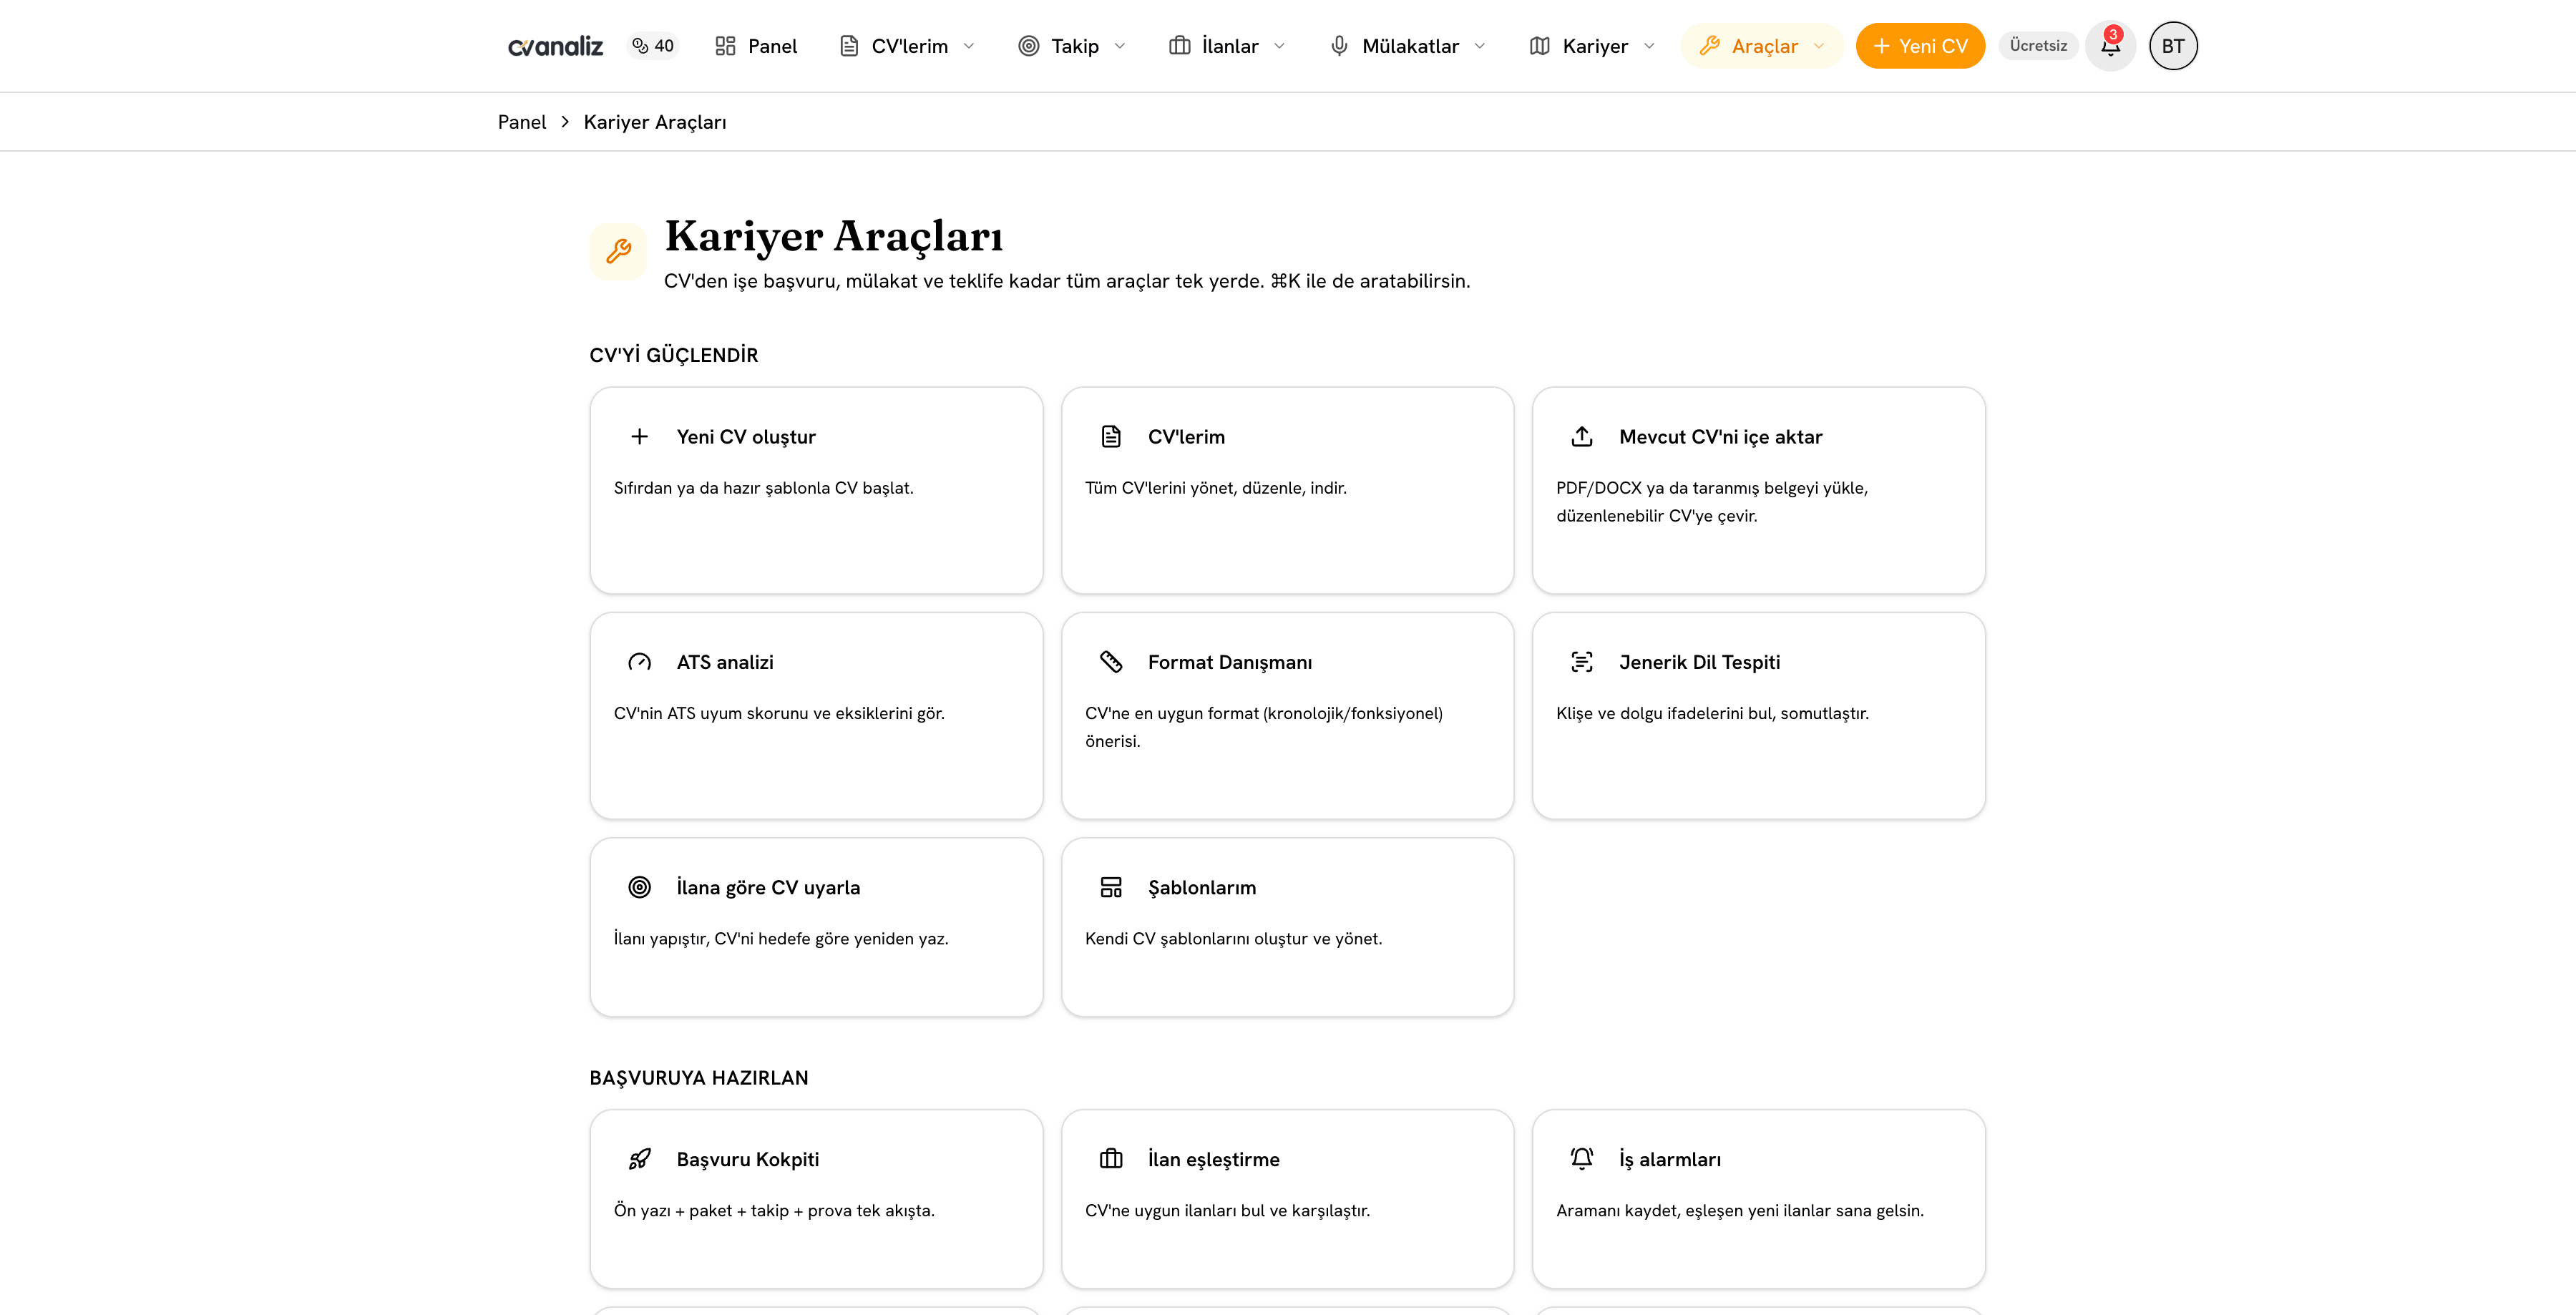The height and width of the screenshot is (1315, 2576).
Task: Open the Takip navbar menu label
Action: coord(1075,46)
